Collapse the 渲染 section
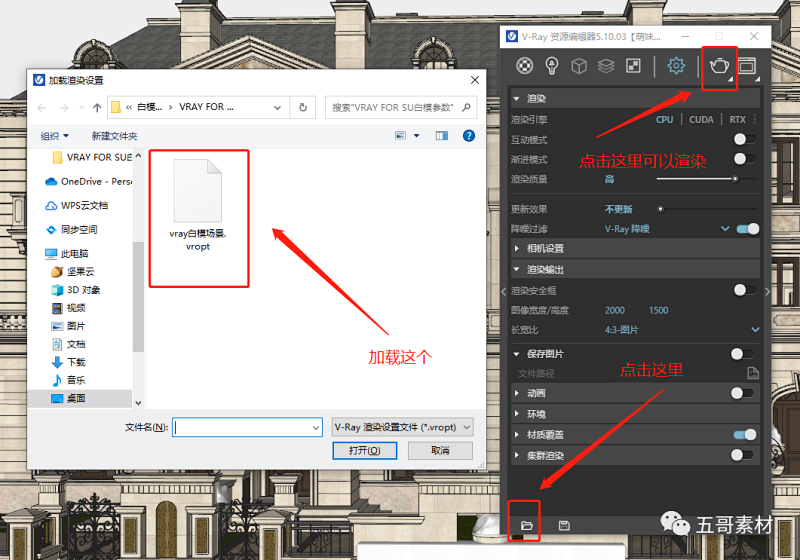This screenshot has width=800, height=560. [x=516, y=98]
